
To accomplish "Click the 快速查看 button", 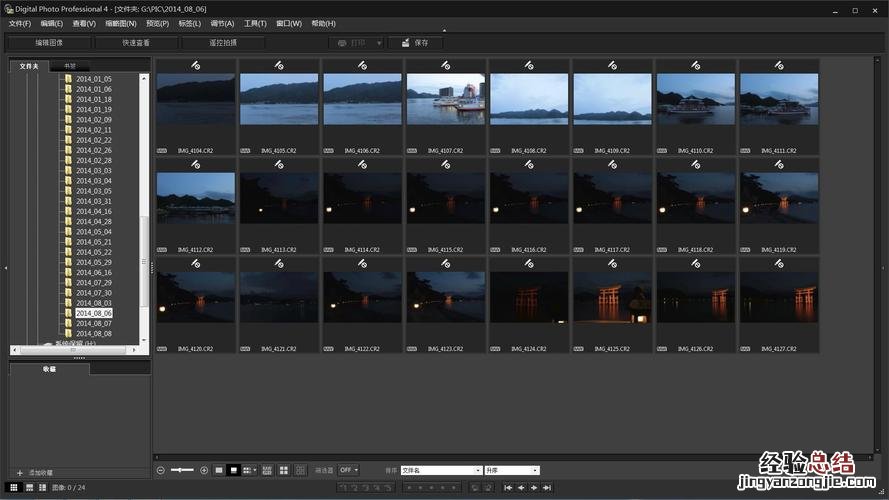I will click(136, 43).
